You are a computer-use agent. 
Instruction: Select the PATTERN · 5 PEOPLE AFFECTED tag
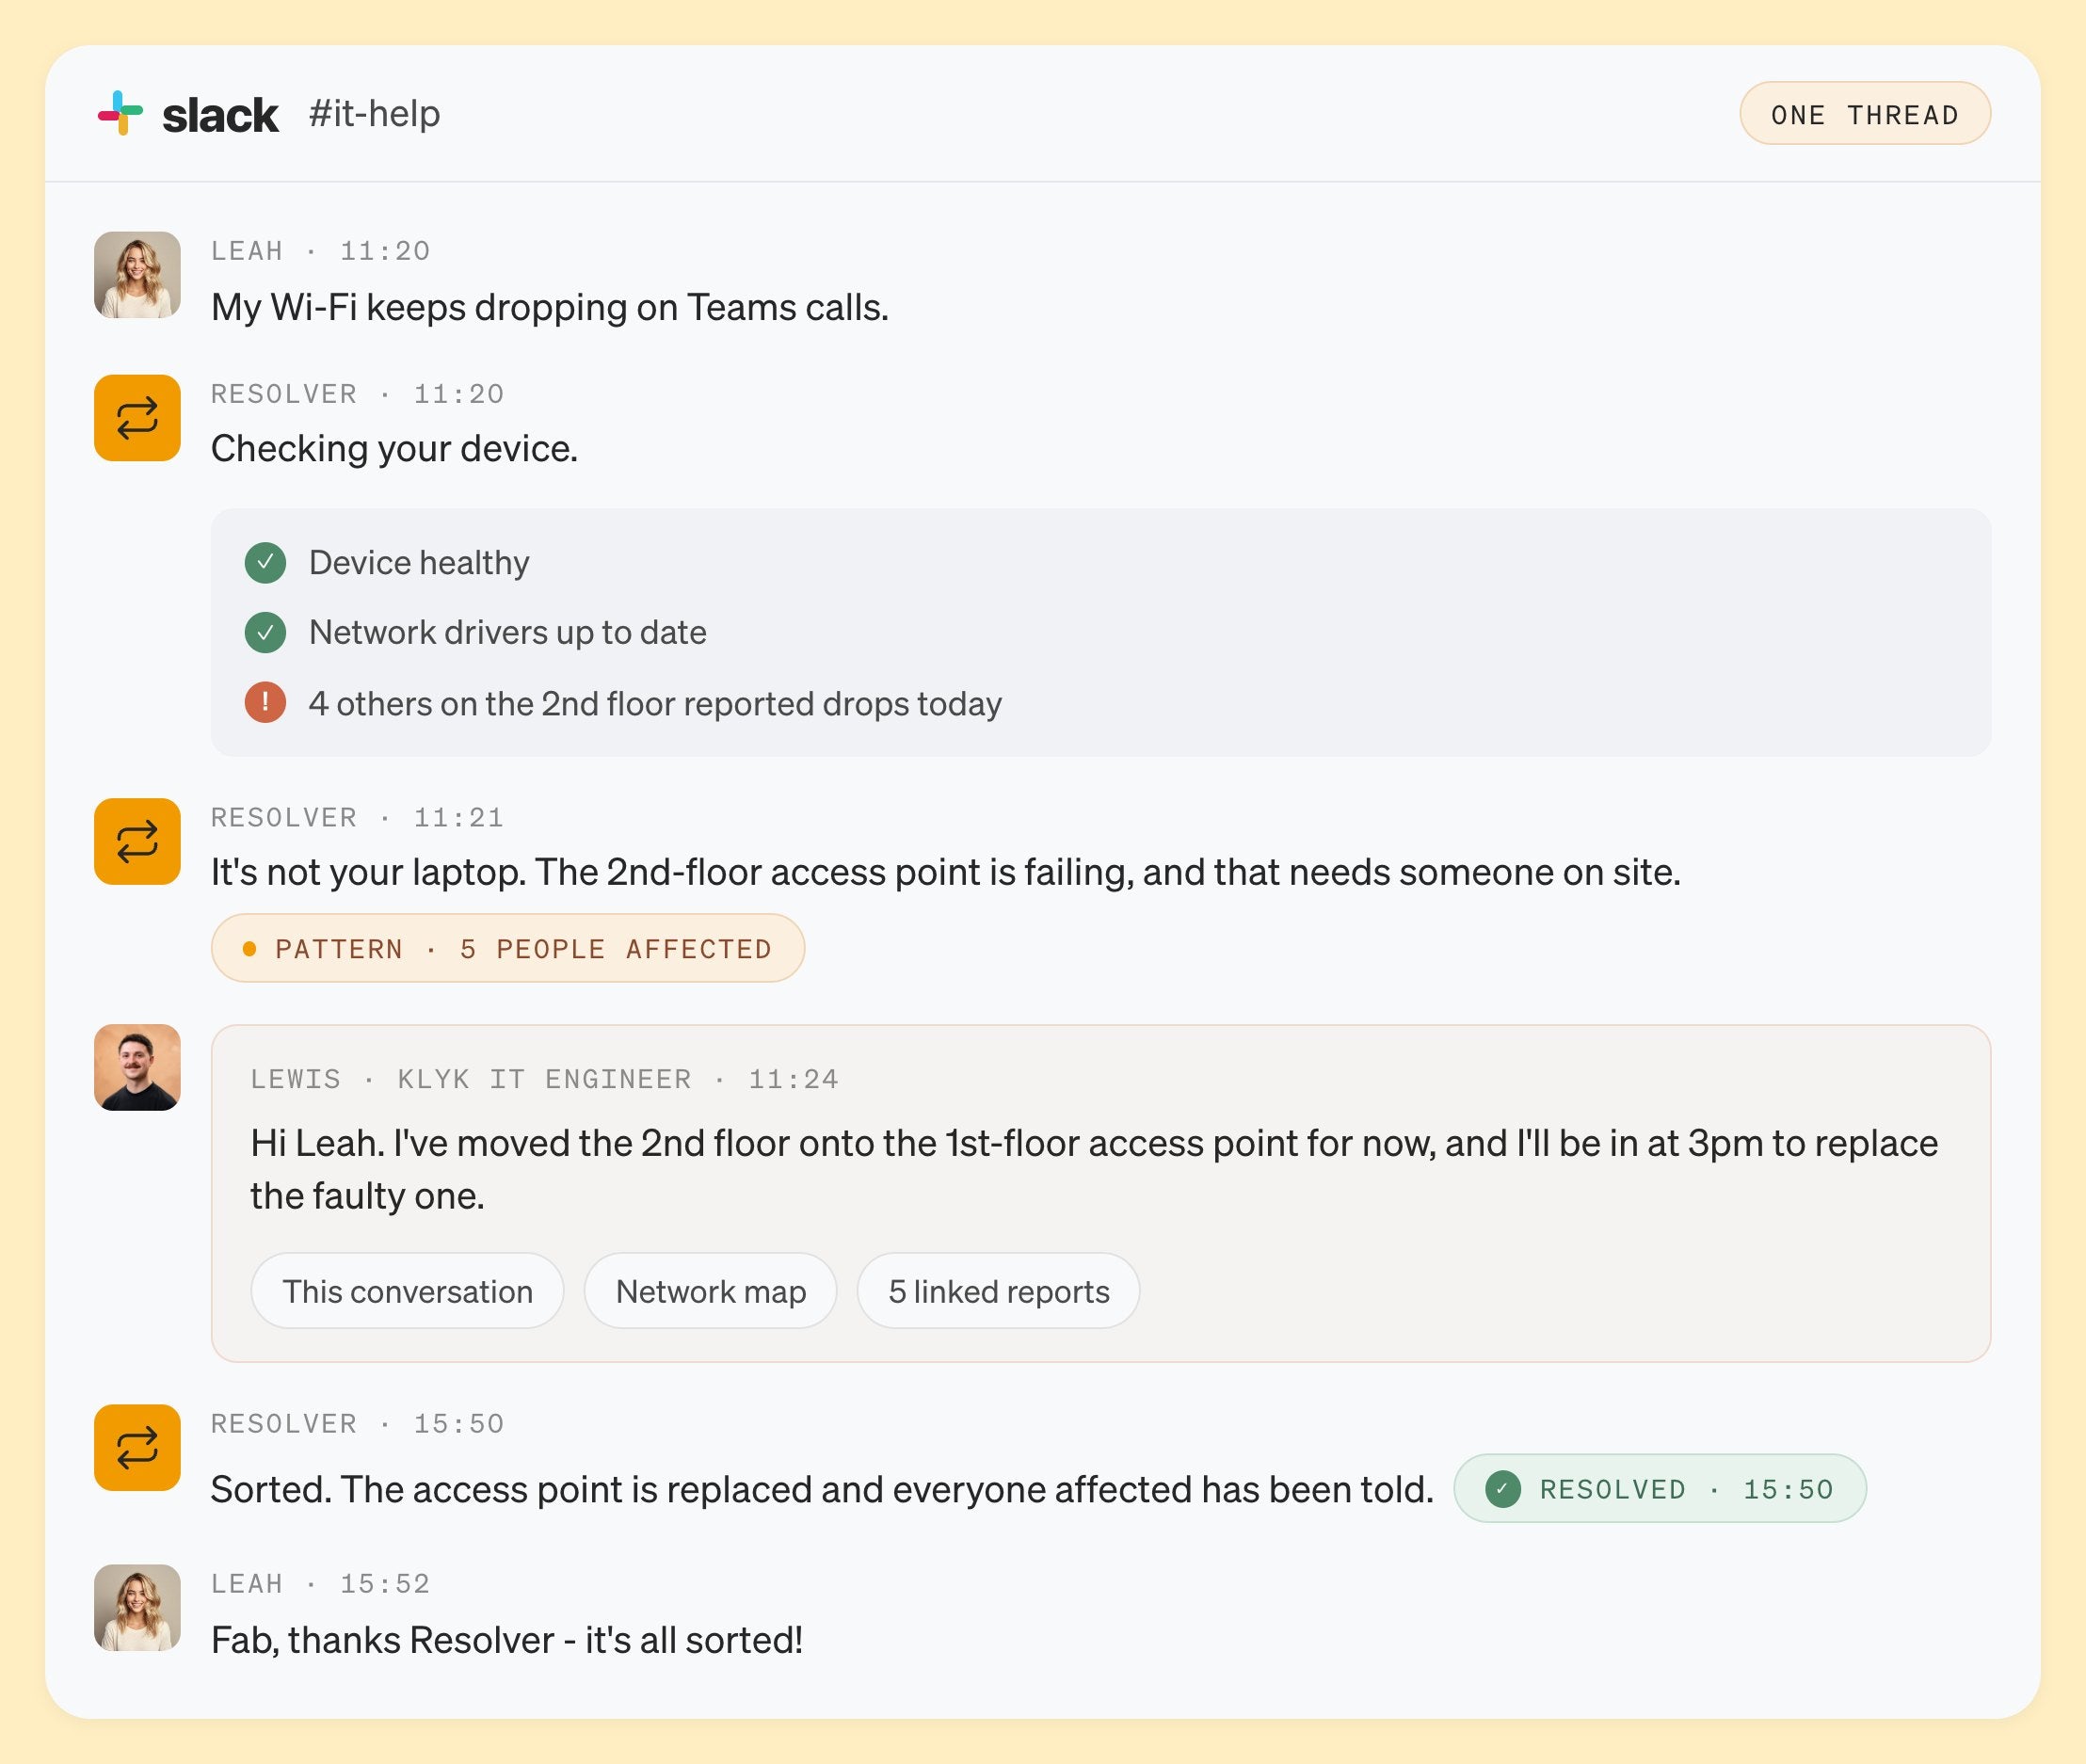(x=508, y=948)
